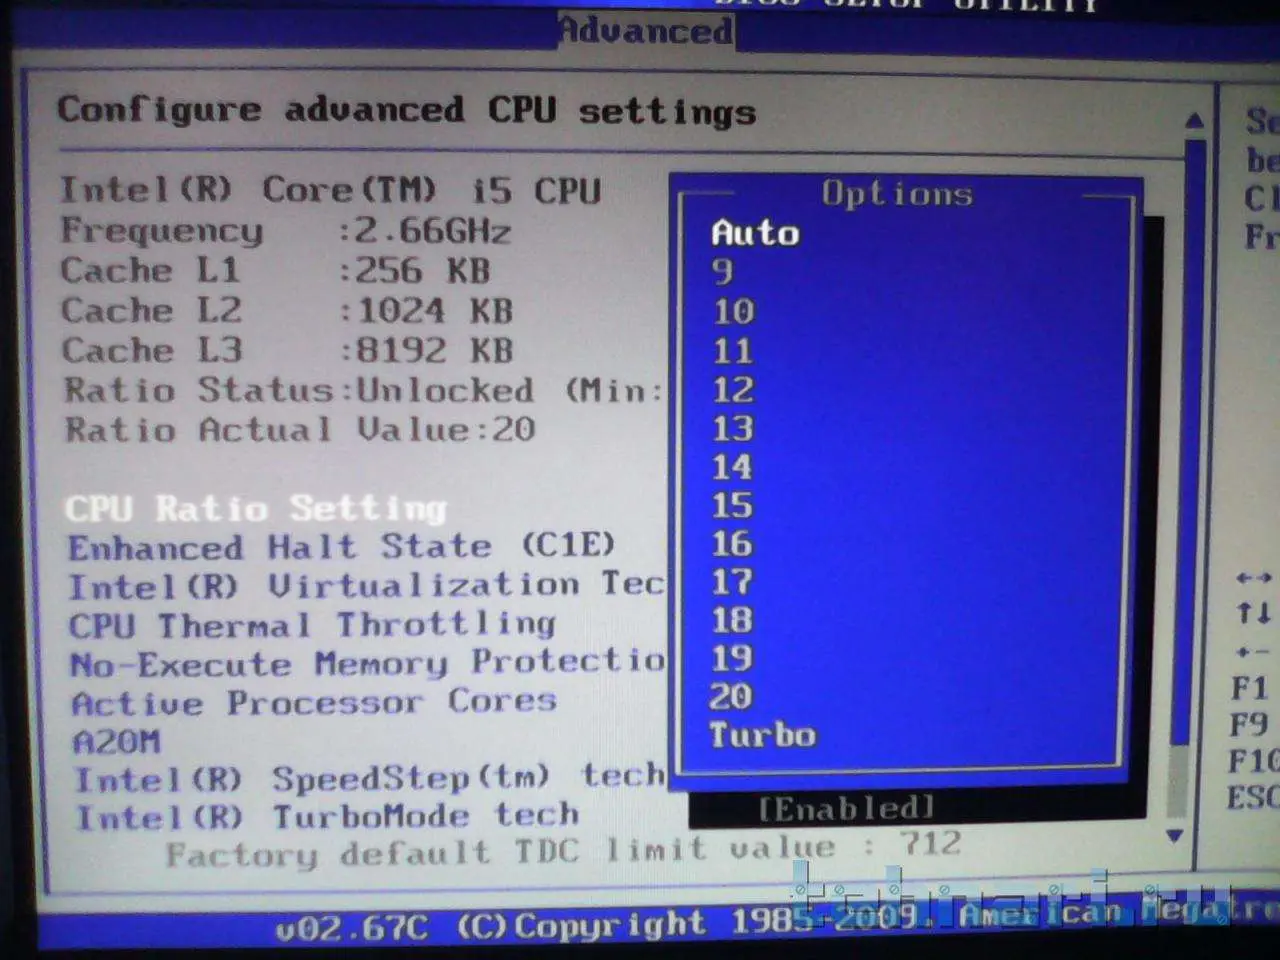Select ratio 11 in the Options popup

click(733, 350)
